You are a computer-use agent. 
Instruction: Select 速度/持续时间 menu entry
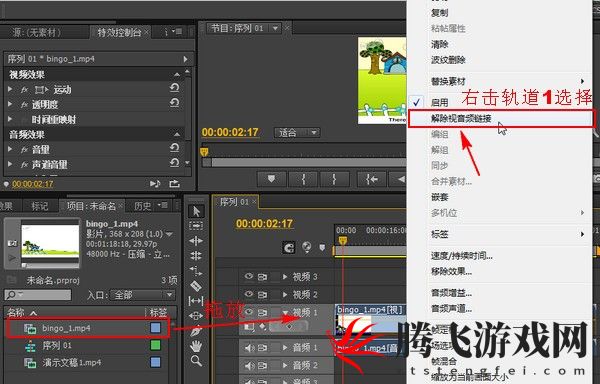[x=461, y=256]
